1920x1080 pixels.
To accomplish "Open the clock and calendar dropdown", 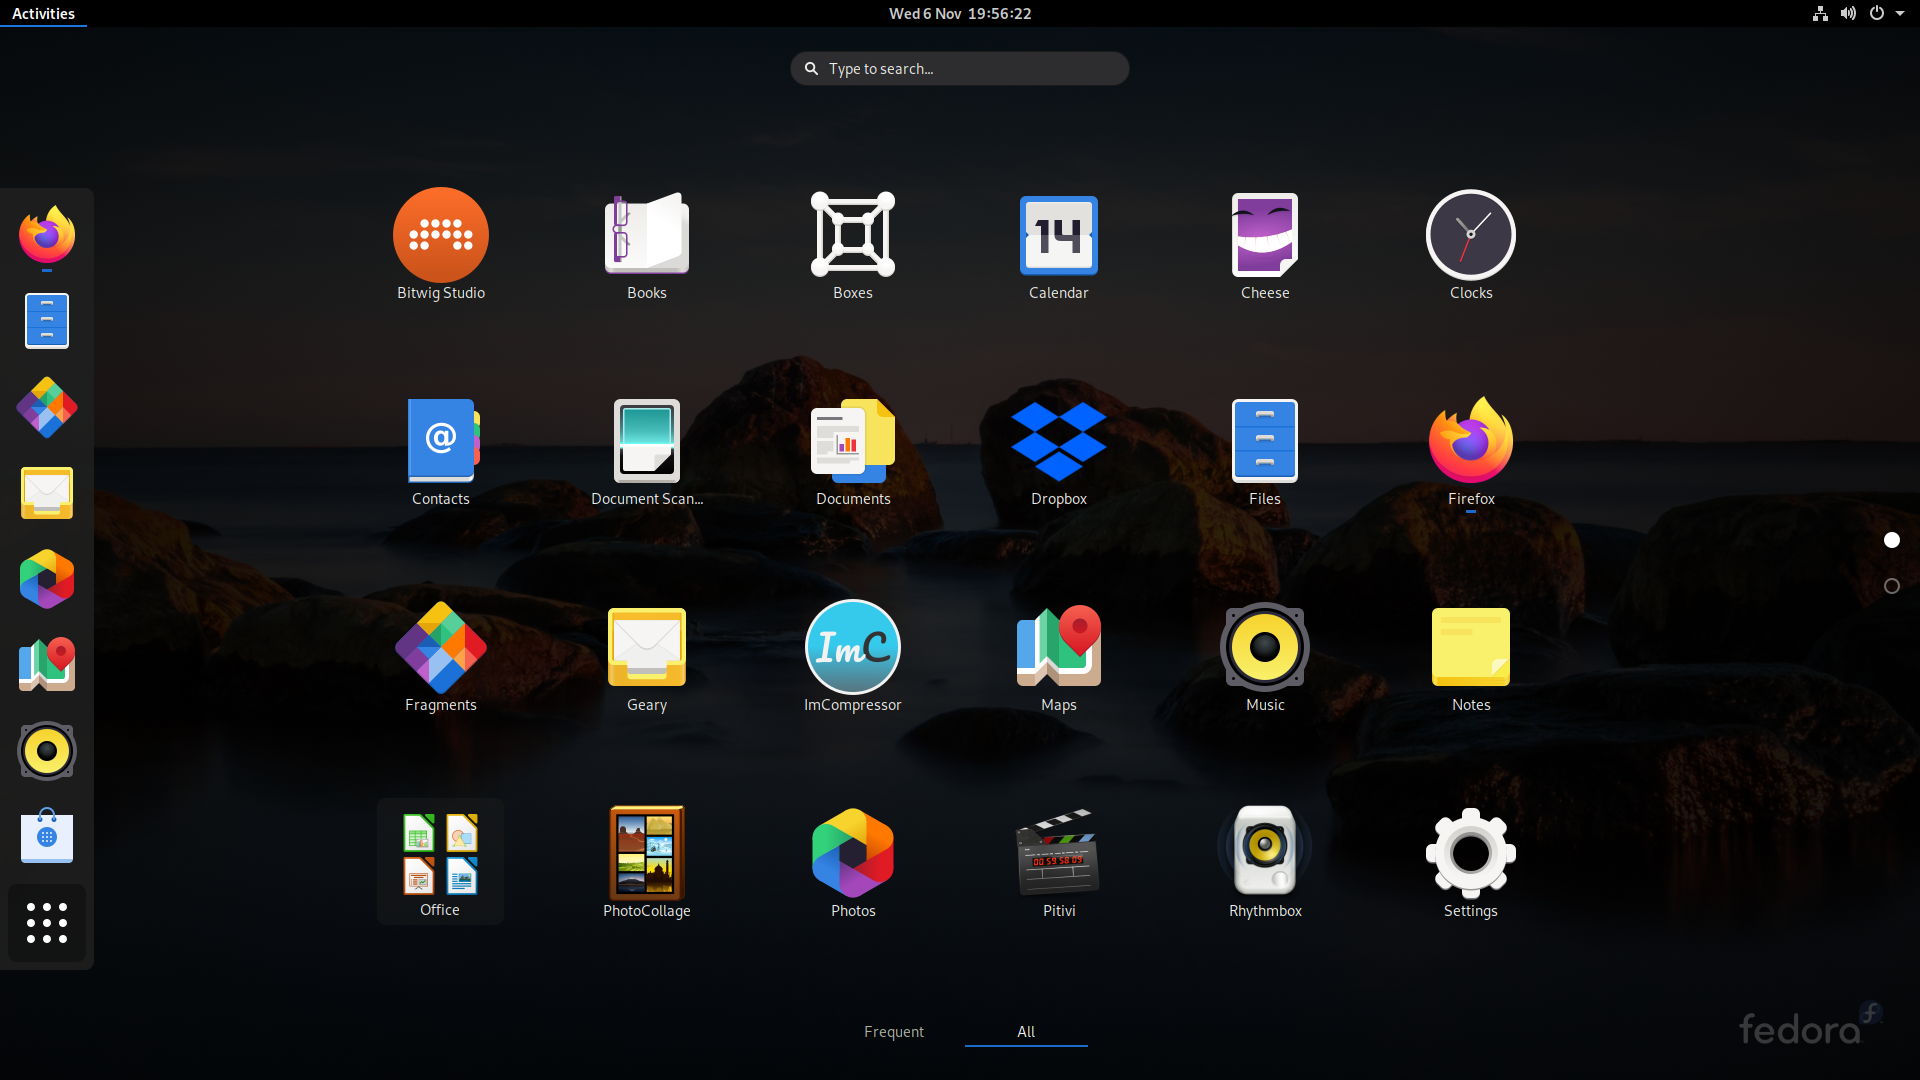I will pyautogui.click(x=959, y=14).
